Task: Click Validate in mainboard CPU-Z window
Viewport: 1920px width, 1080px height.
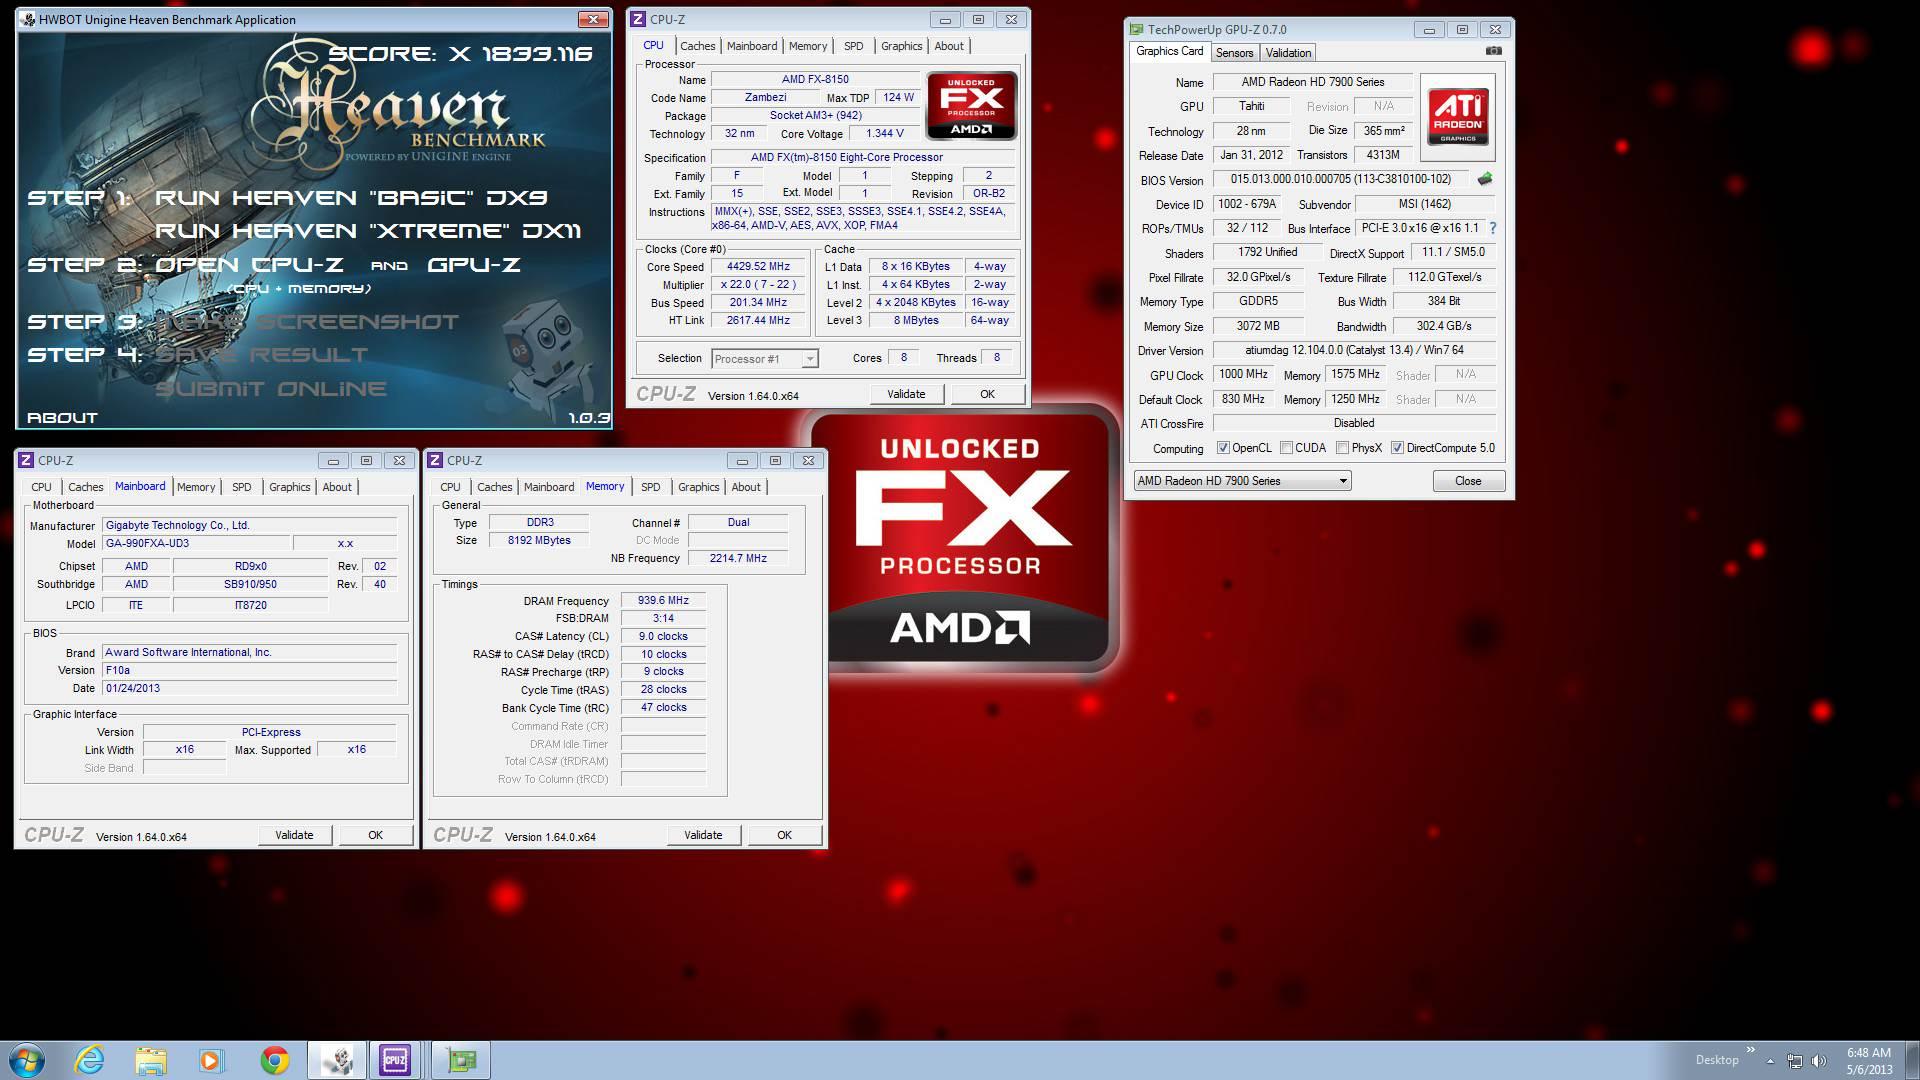Action: point(294,835)
